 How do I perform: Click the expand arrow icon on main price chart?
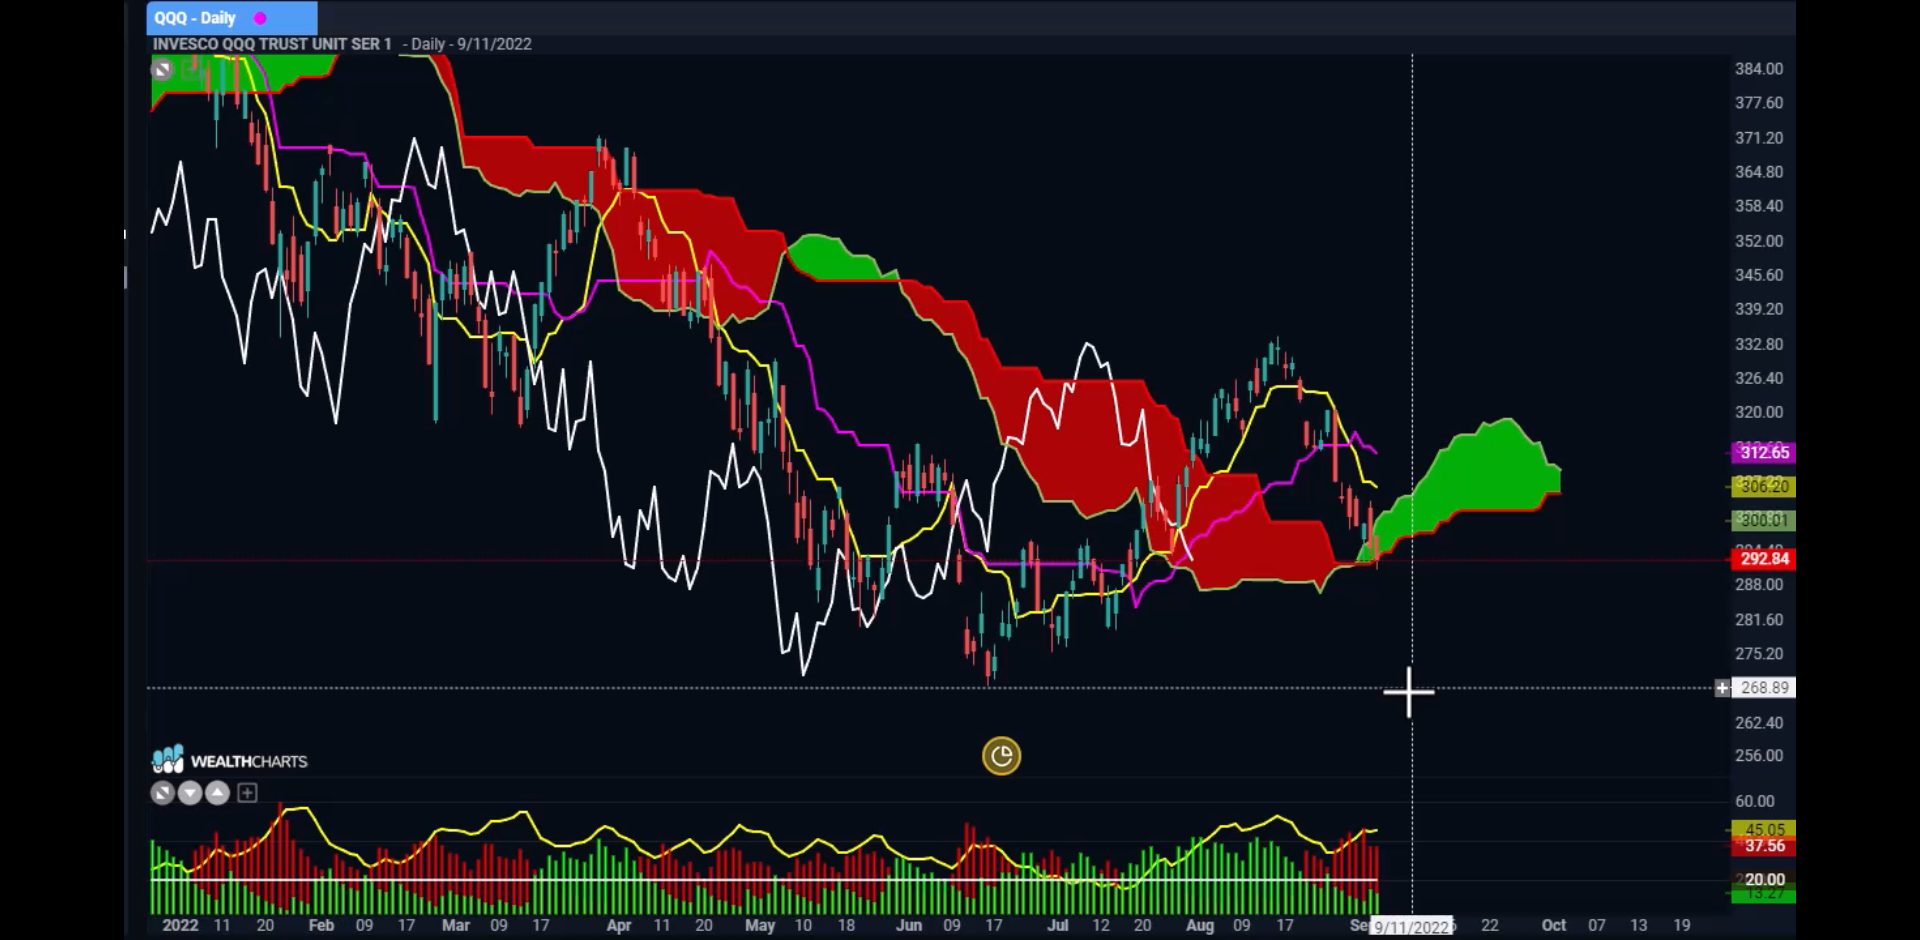click(163, 69)
